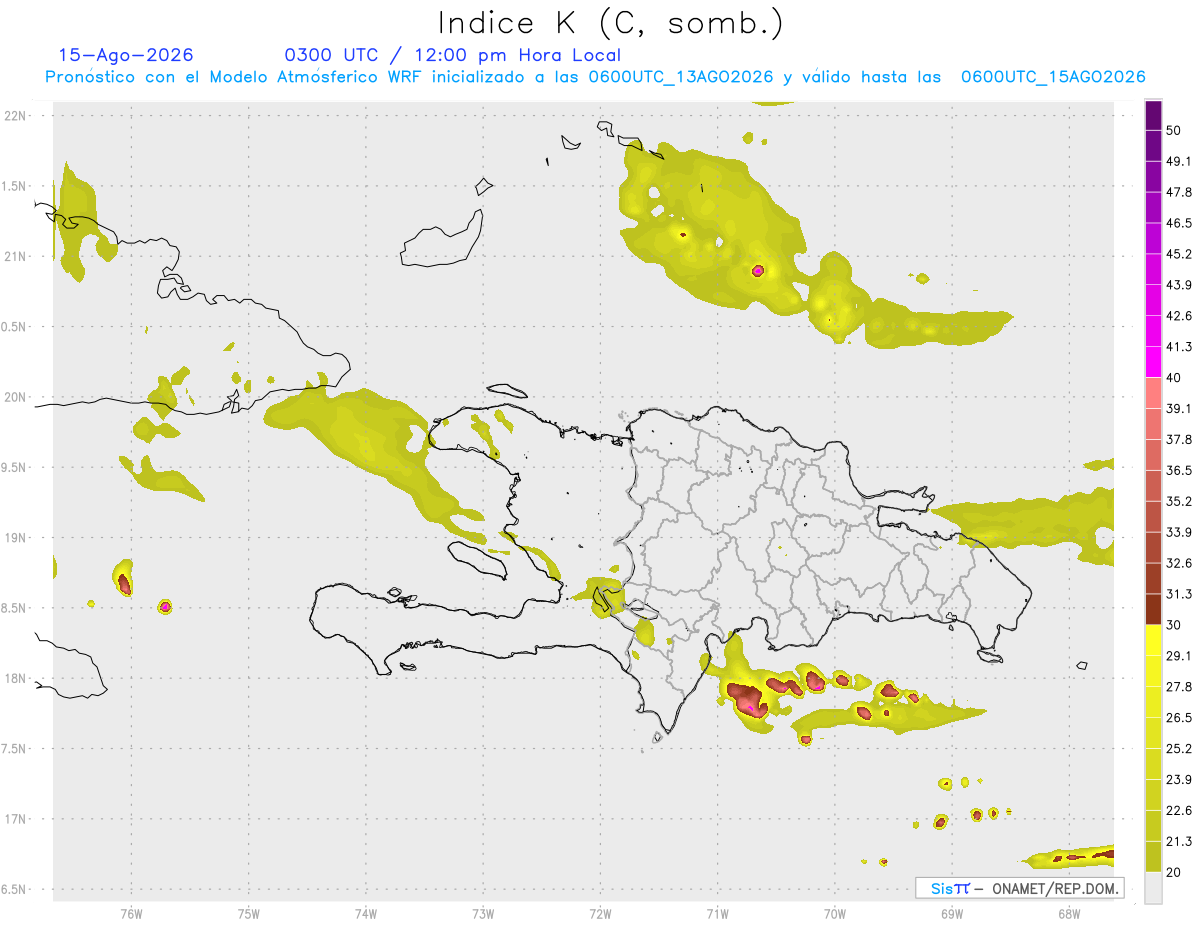Click the '71W' longitude axis label
Image resolution: width=1200 pixels, height=927 pixels.
717,914
